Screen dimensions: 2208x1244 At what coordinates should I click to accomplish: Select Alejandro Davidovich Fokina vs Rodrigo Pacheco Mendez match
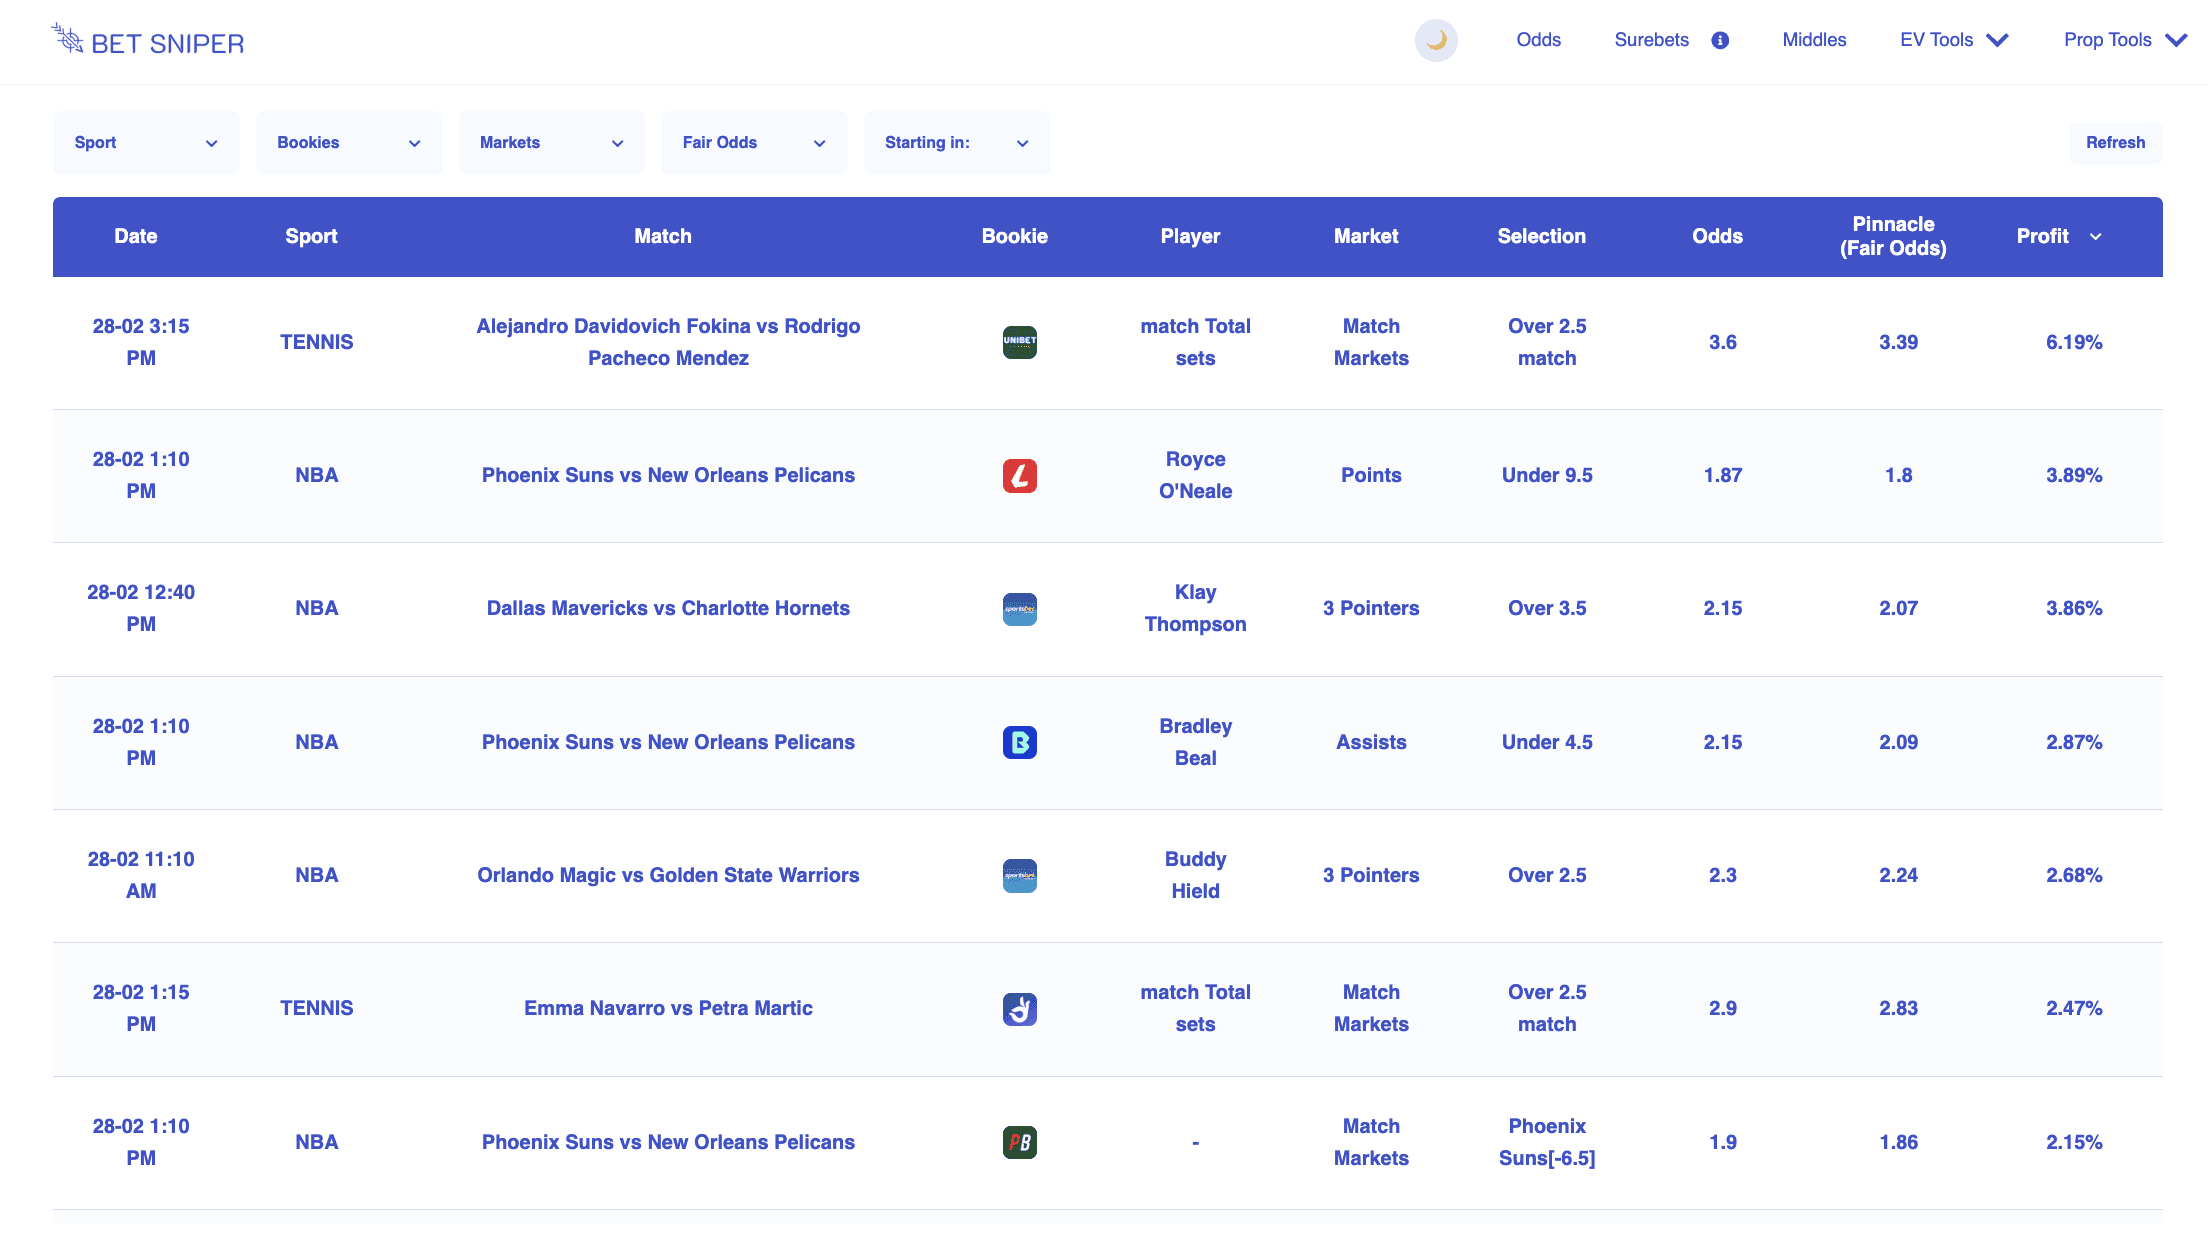point(668,342)
